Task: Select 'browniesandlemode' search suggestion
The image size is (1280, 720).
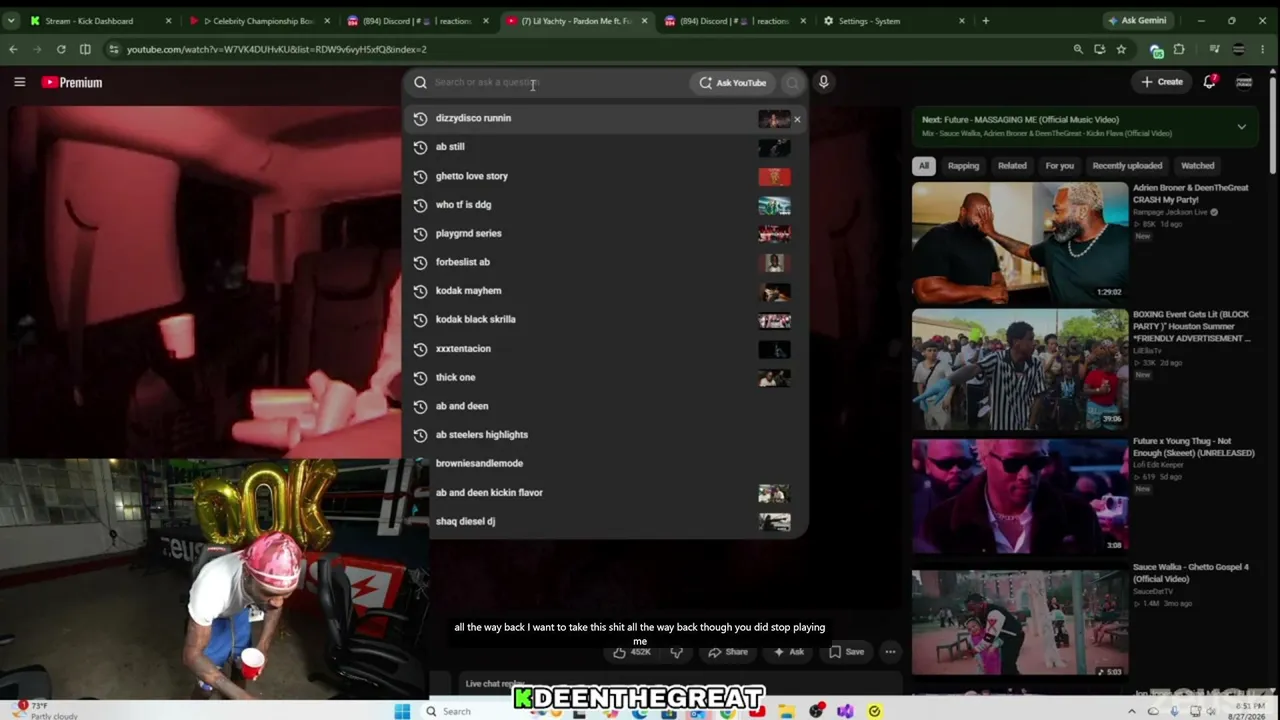Action: [606, 464]
